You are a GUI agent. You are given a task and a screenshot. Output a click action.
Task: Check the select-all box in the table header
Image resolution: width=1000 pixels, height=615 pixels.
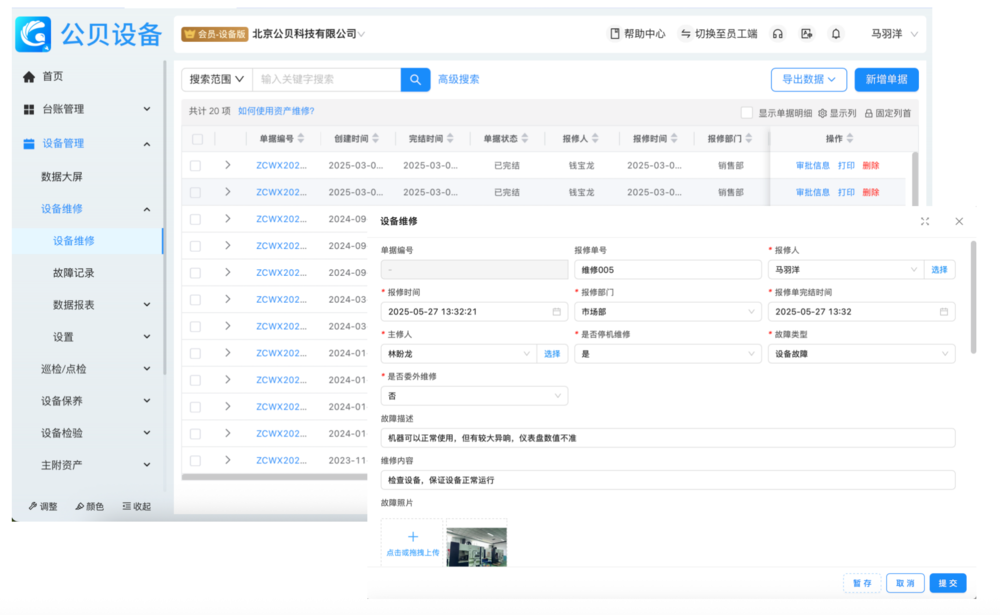[196, 138]
